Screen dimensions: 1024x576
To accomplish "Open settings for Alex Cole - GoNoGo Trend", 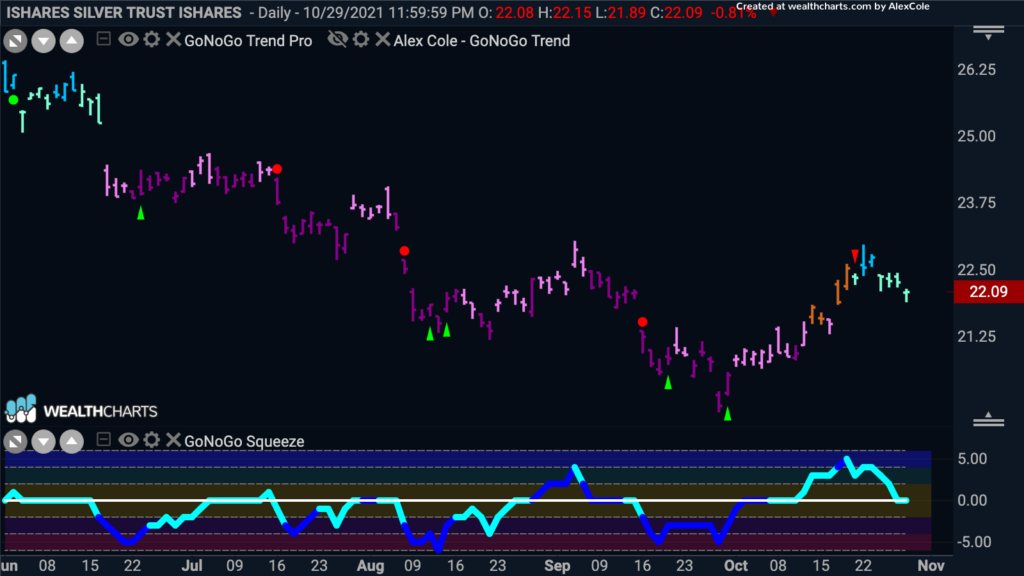I will (361, 40).
